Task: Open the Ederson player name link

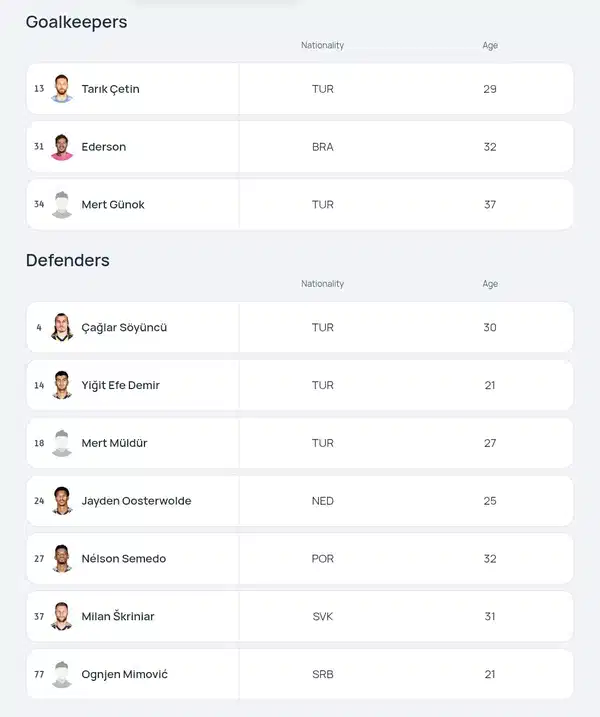Action: (104, 147)
